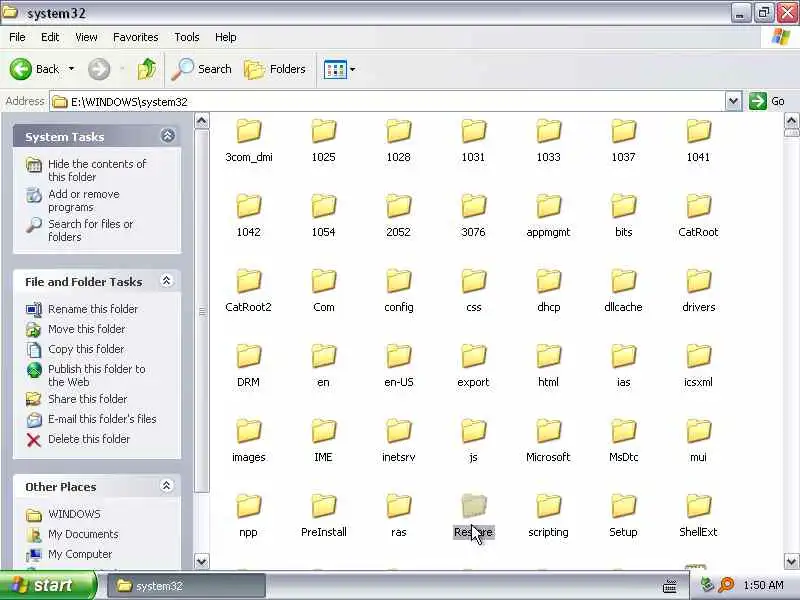
Task: Open the Back history dropdown arrow
Action: click(71, 69)
